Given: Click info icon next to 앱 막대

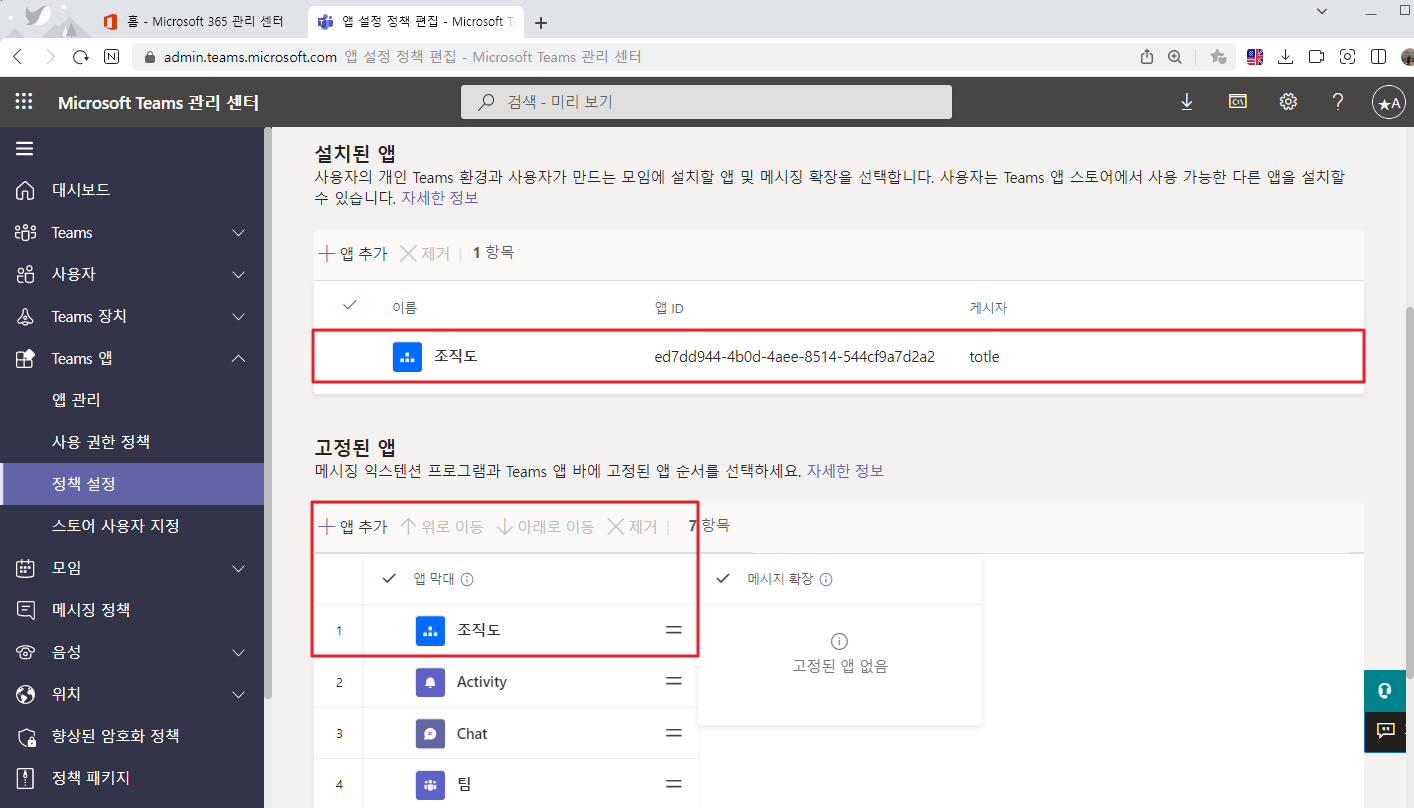Looking at the screenshot, I should (467, 579).
